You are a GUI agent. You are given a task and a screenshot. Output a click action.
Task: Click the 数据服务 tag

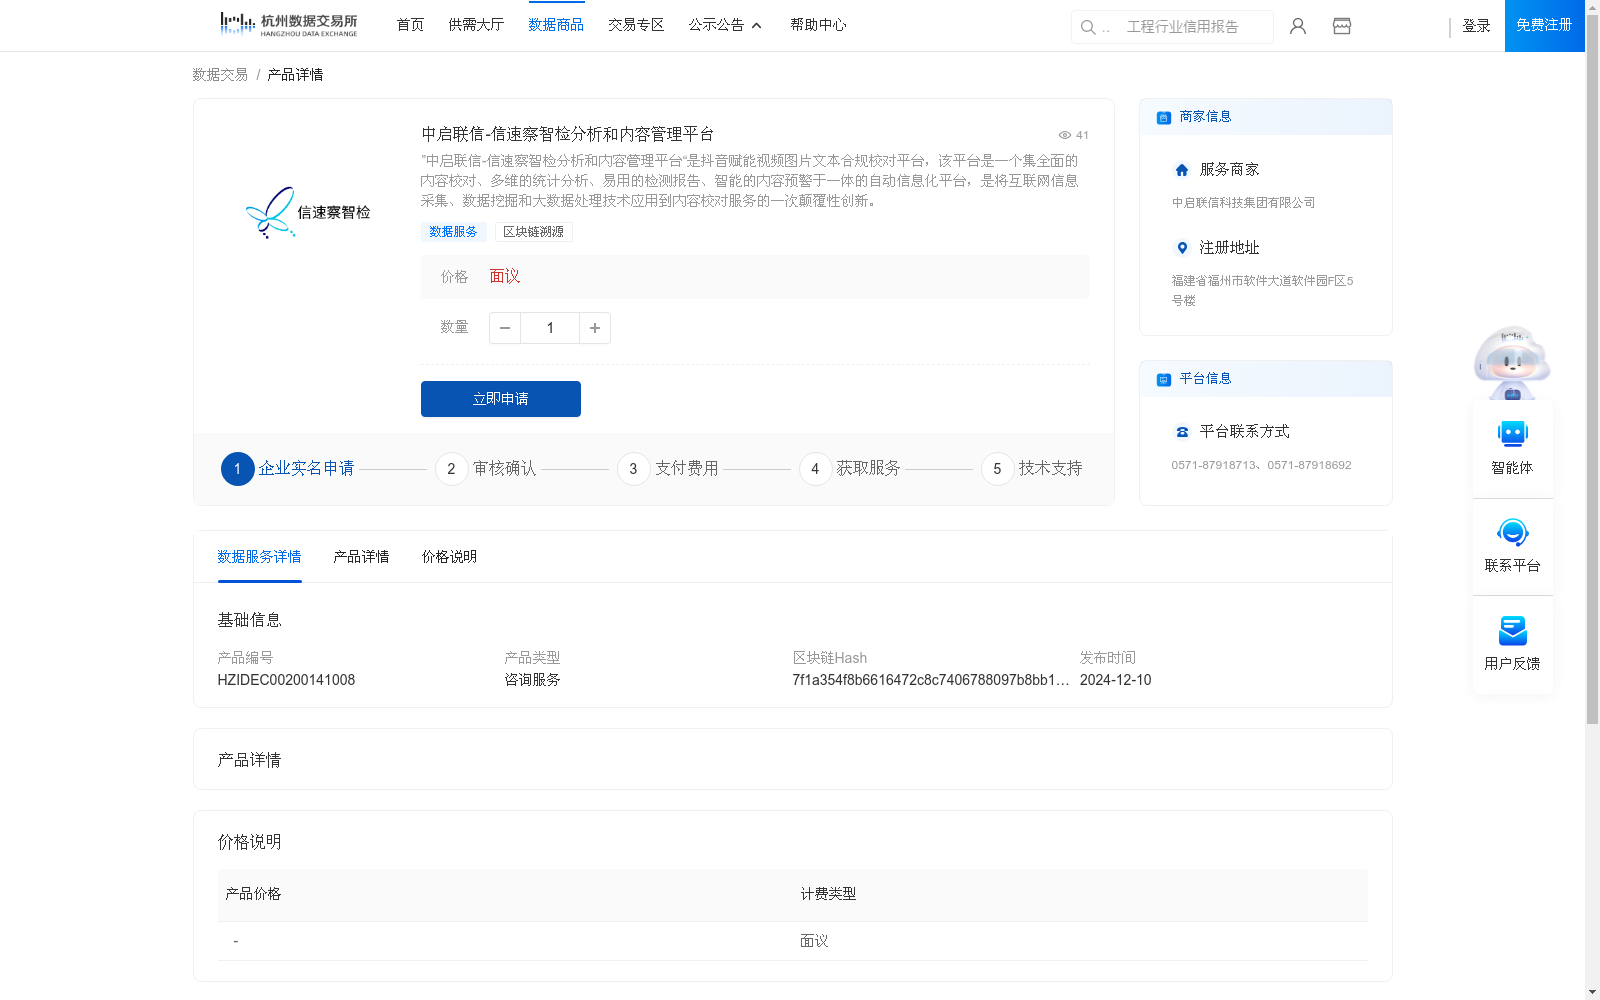tap(453, 232)
